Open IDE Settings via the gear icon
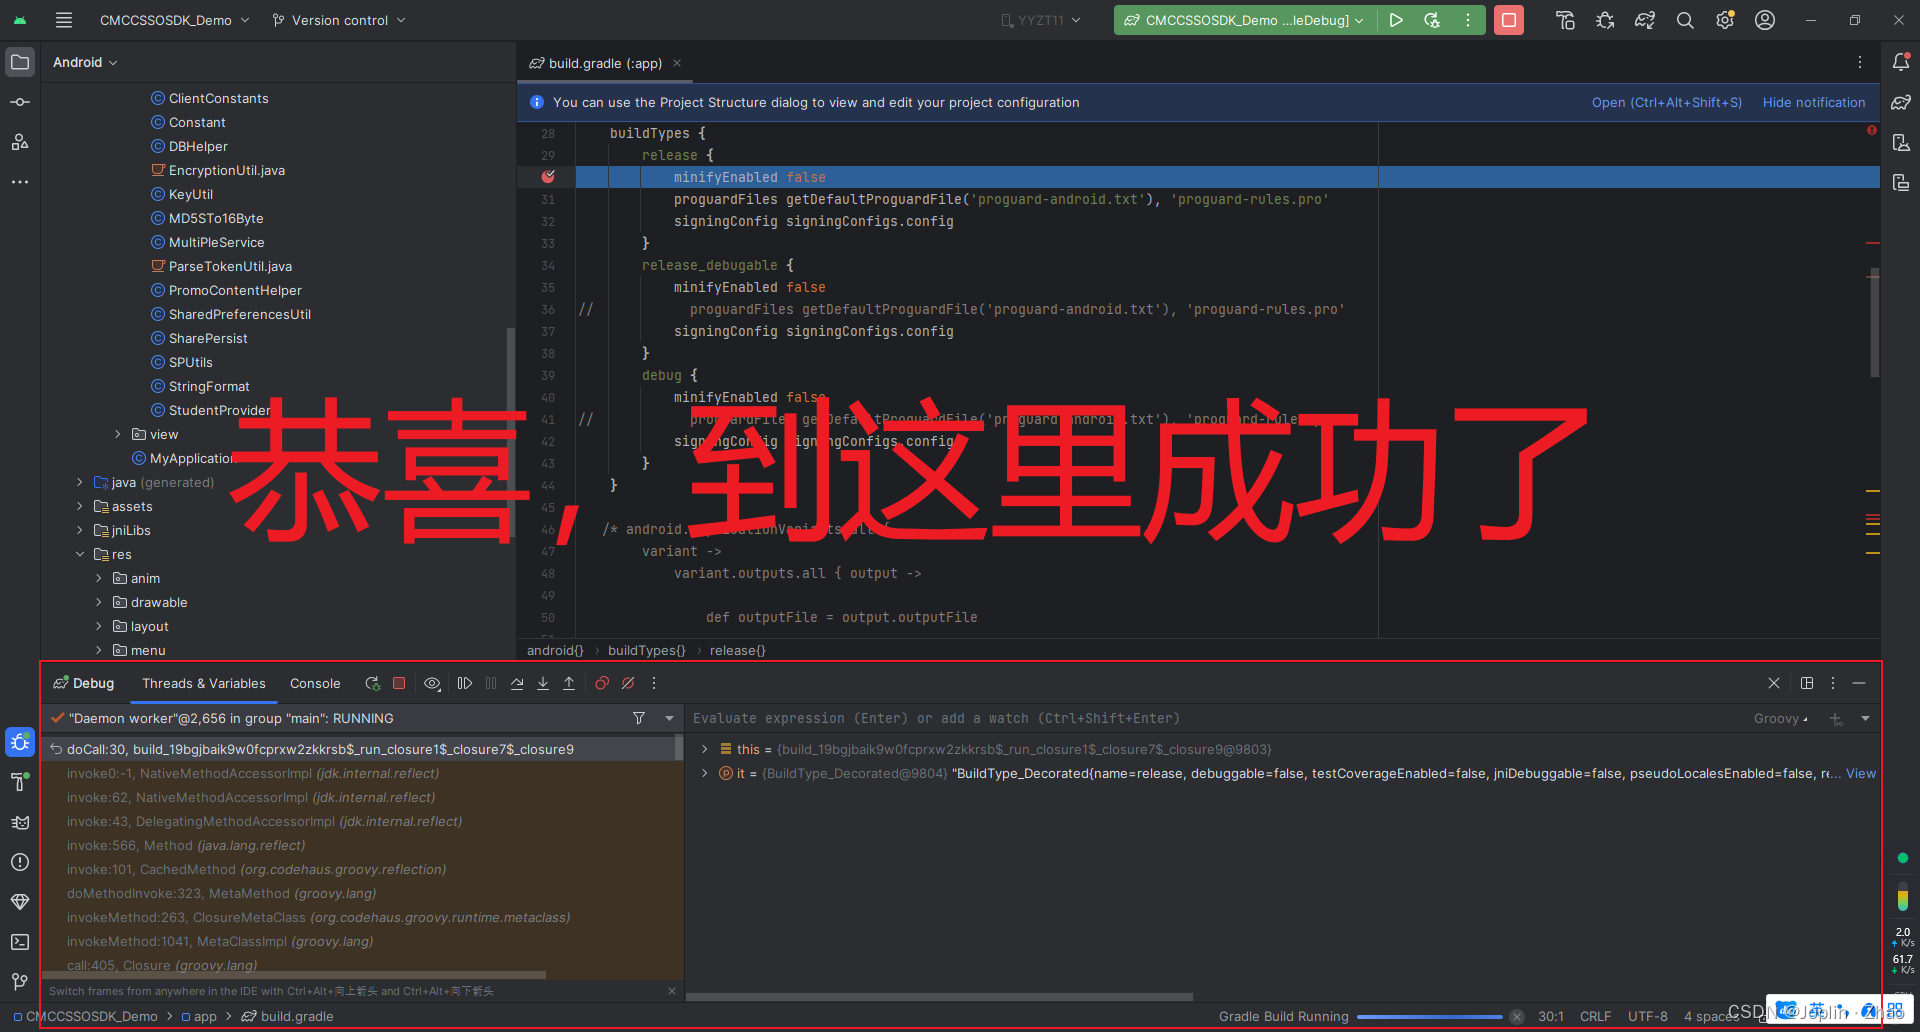Viewport: 1920px width, 1032px height. [x=1725, y=20]
